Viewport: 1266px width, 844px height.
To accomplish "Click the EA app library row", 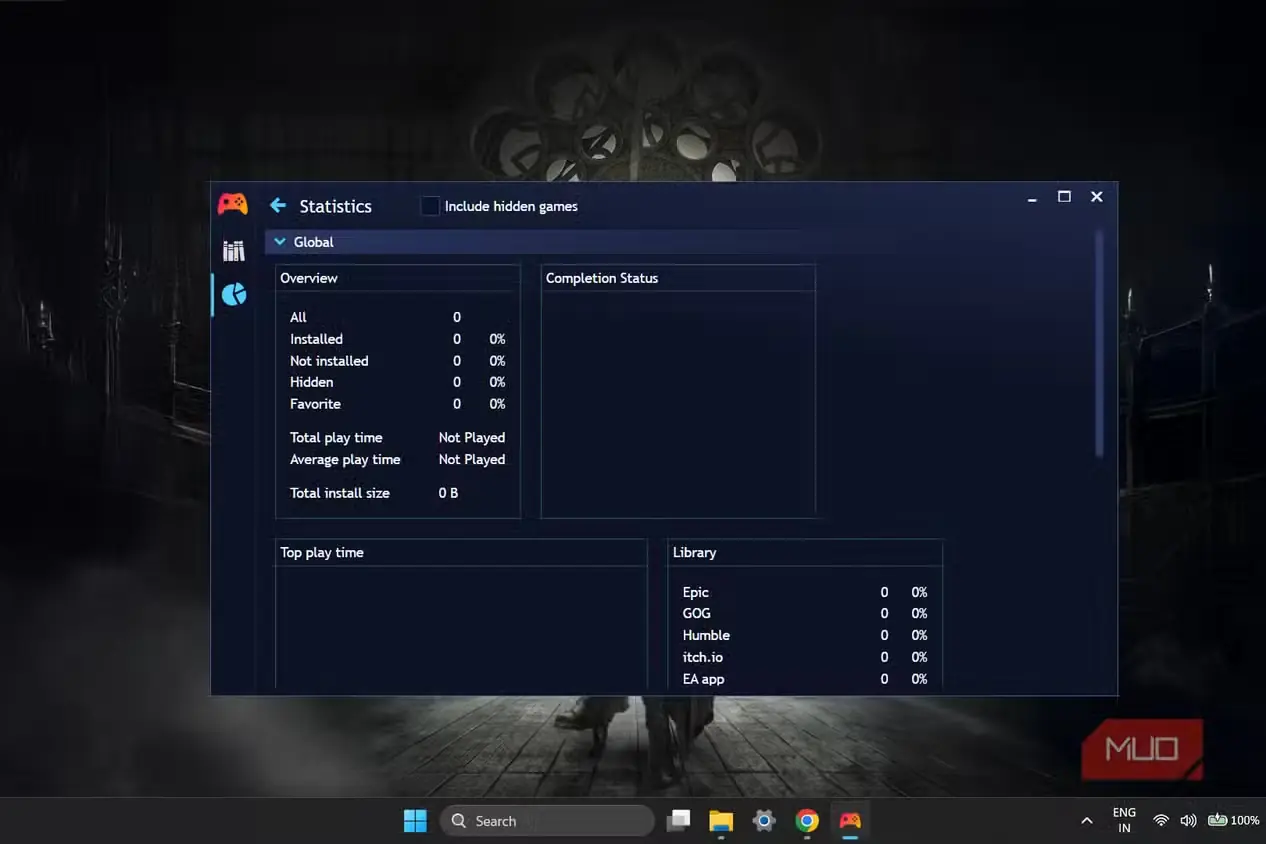I will [x=805, y=679].
